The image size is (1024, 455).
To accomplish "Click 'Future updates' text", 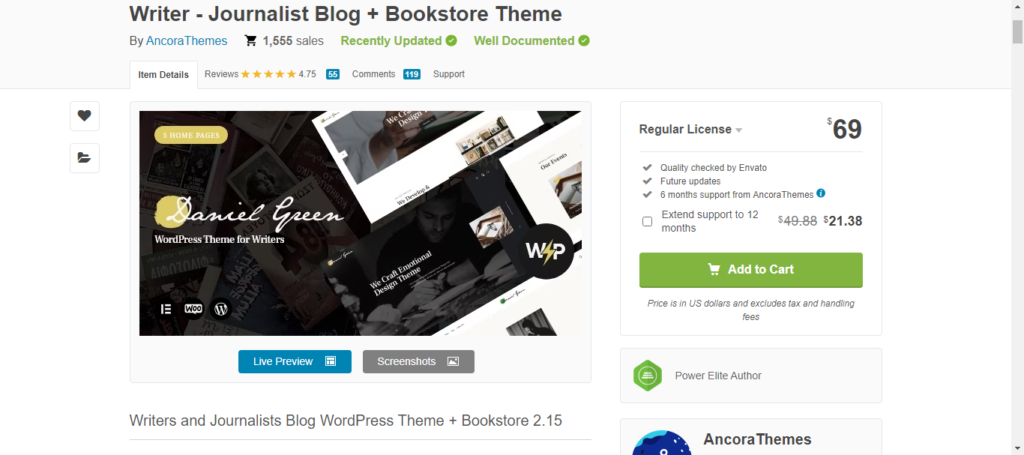I will tap(690, 181).
